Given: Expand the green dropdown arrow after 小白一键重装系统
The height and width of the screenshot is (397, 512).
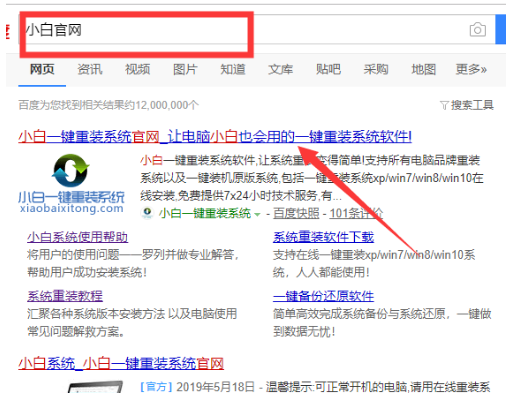Looking at the screenshot, I should click(x=257, y=214).
